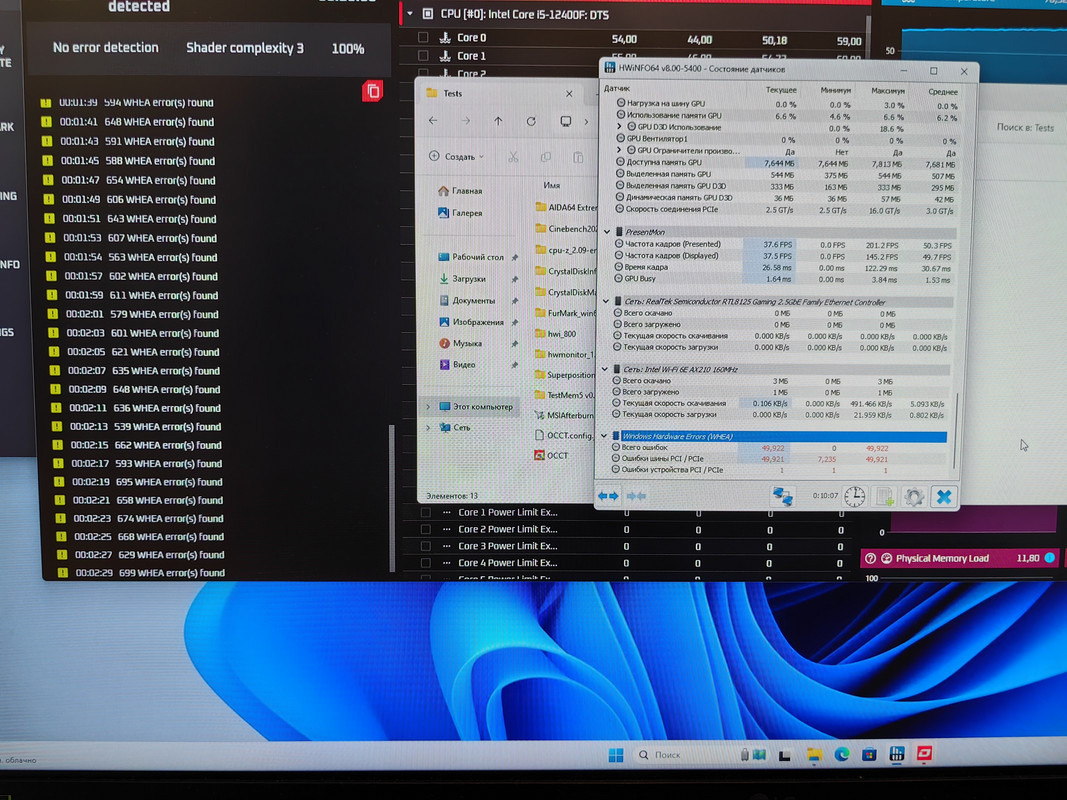Click HWiNFO shrink columns arrows button

click(x=636, y=496)
